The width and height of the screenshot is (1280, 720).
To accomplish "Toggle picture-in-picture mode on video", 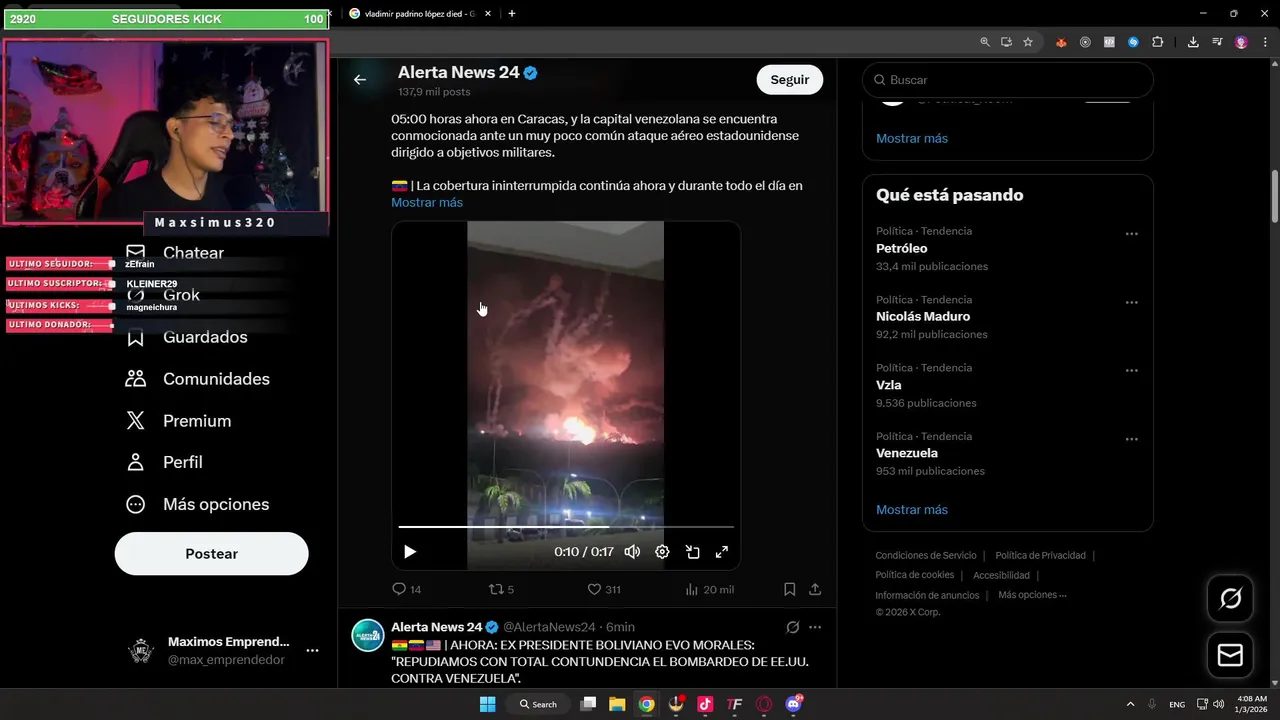I will [692, 552].
